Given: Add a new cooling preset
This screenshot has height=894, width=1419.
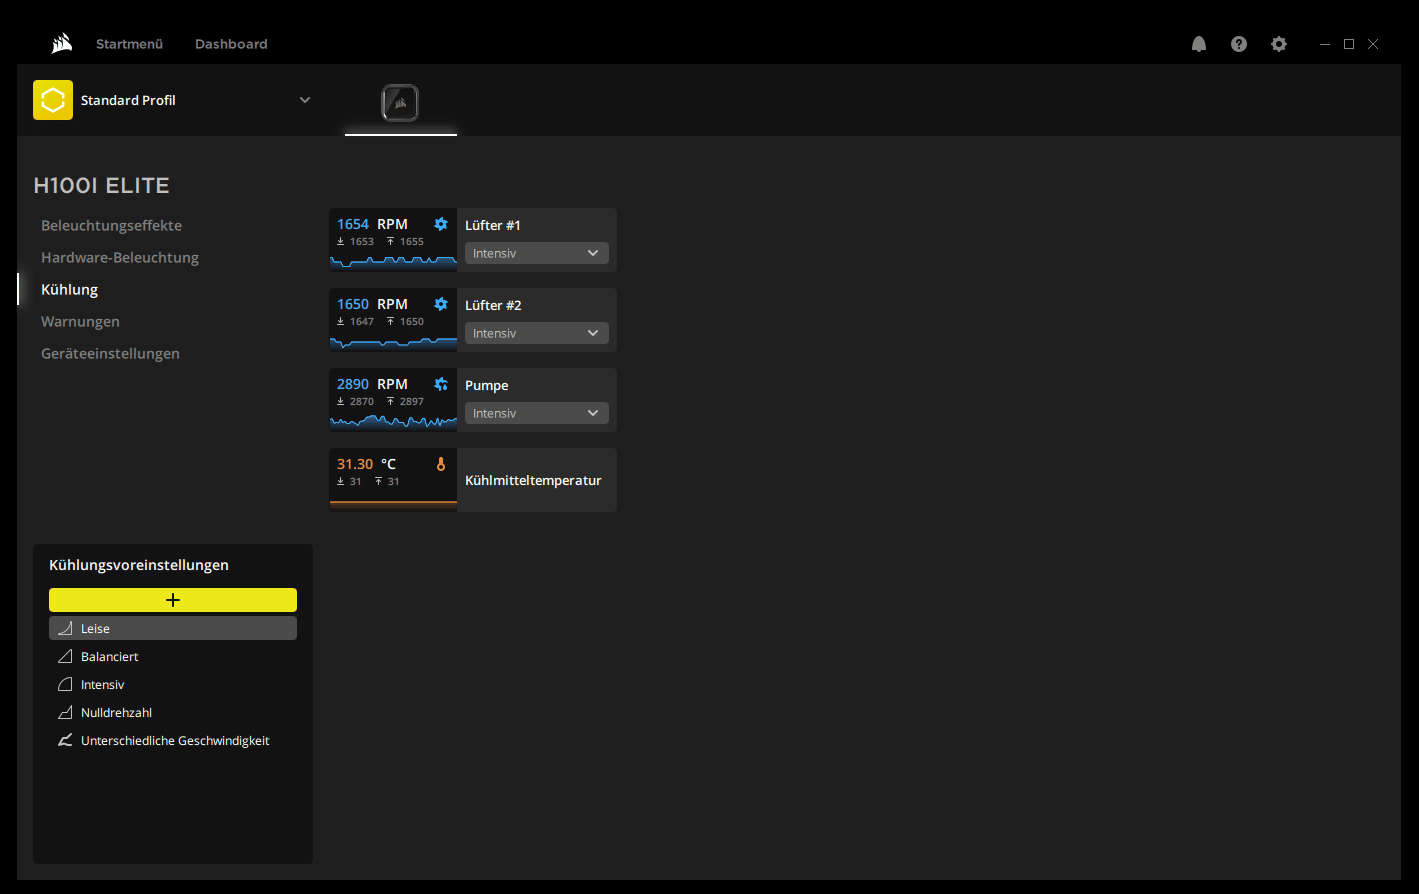Looking at the screenshot, I should pos(173,600).
